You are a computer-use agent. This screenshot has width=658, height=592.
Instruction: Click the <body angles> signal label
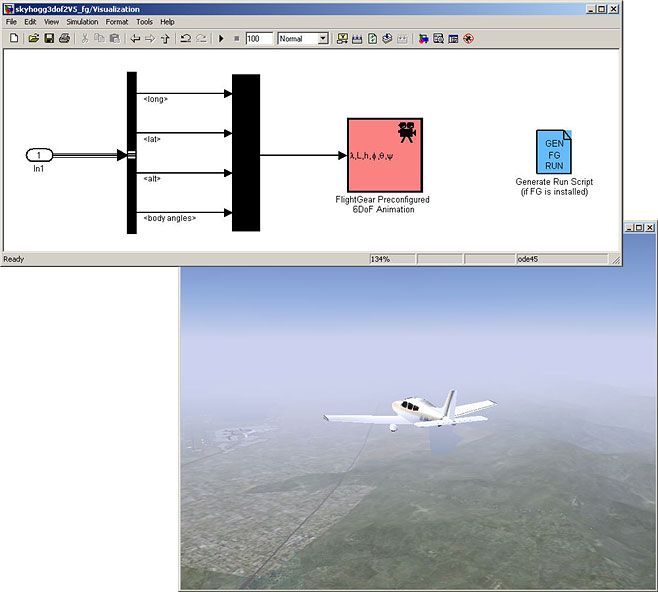coord(170,218)
